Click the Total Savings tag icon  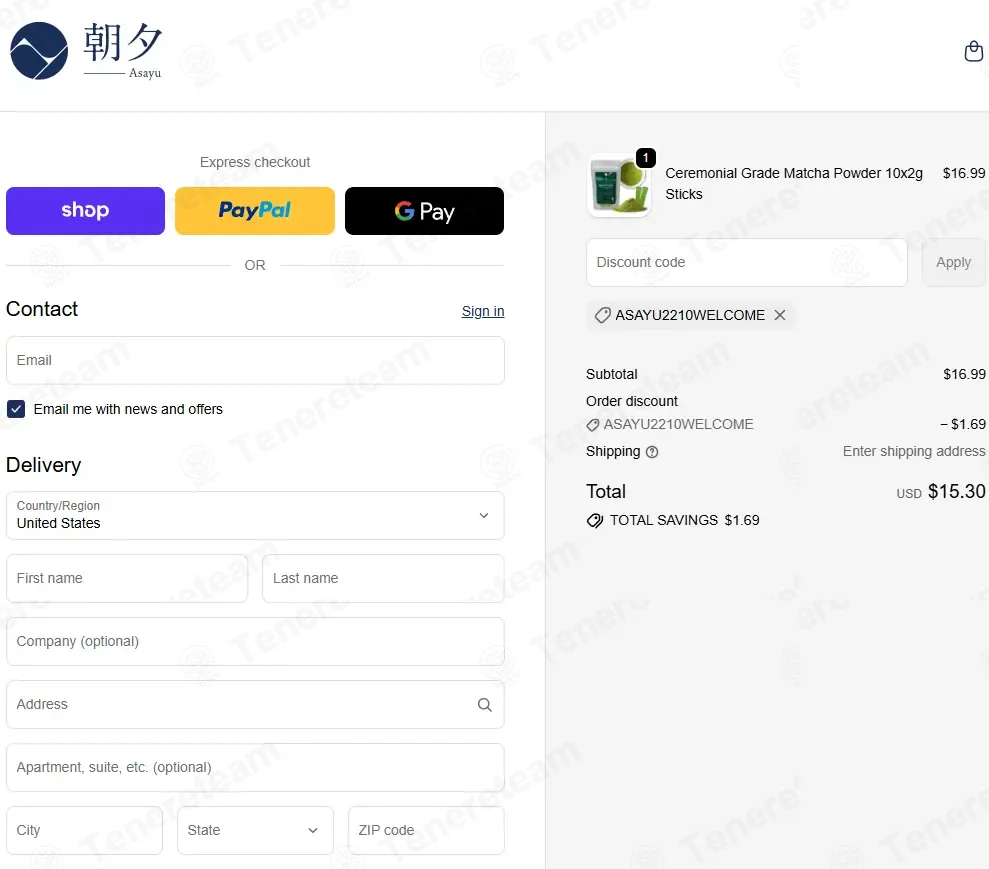click(x=594, y=520)
